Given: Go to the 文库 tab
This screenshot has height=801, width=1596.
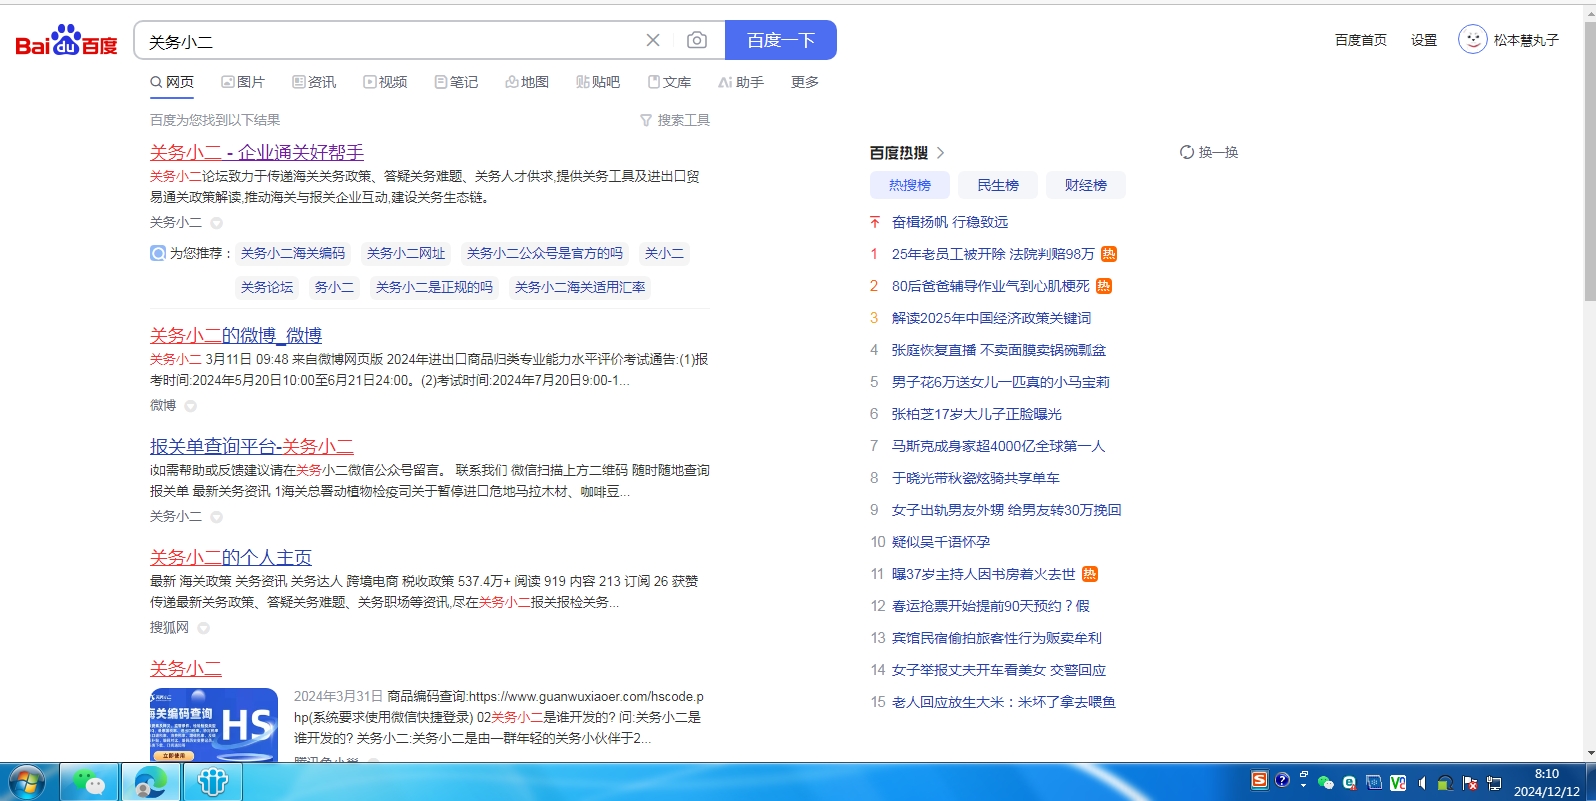Looking at the screenshot, I should pos(669,82).
